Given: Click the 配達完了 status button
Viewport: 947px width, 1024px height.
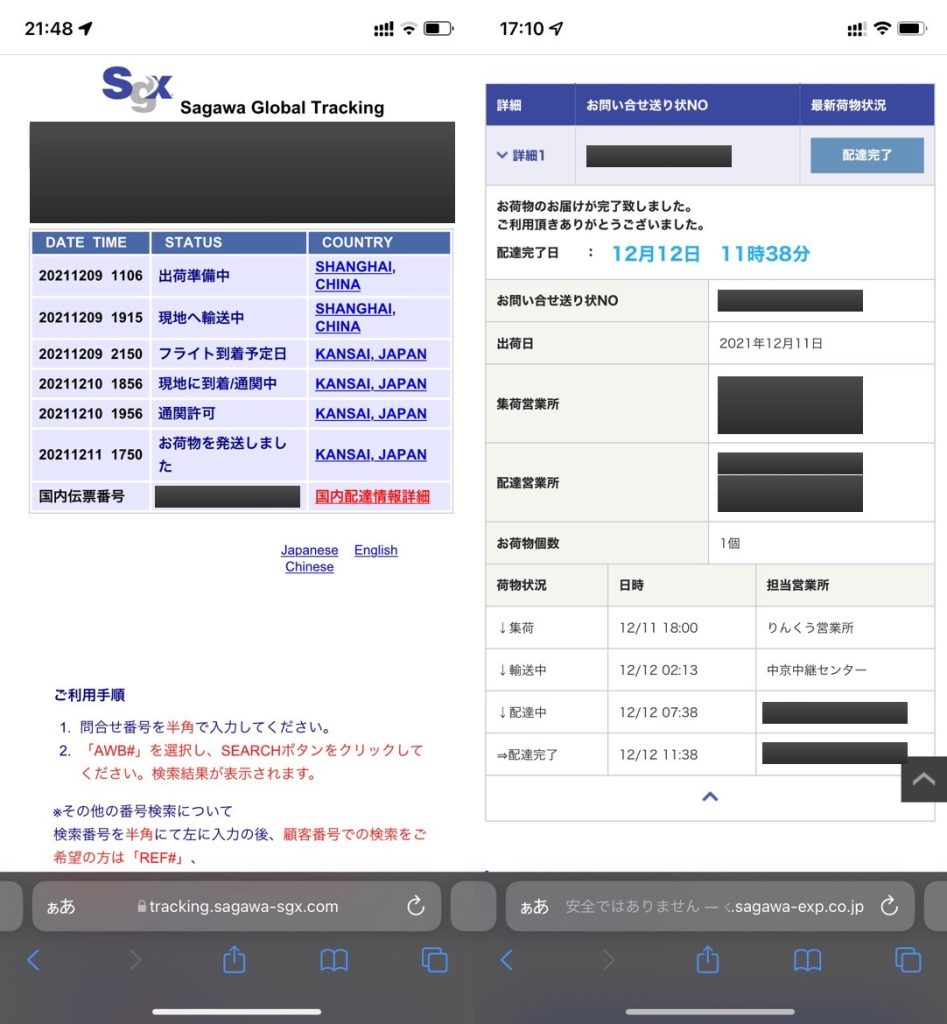Looking at the screenshot, I should click(x=867, y=155).
